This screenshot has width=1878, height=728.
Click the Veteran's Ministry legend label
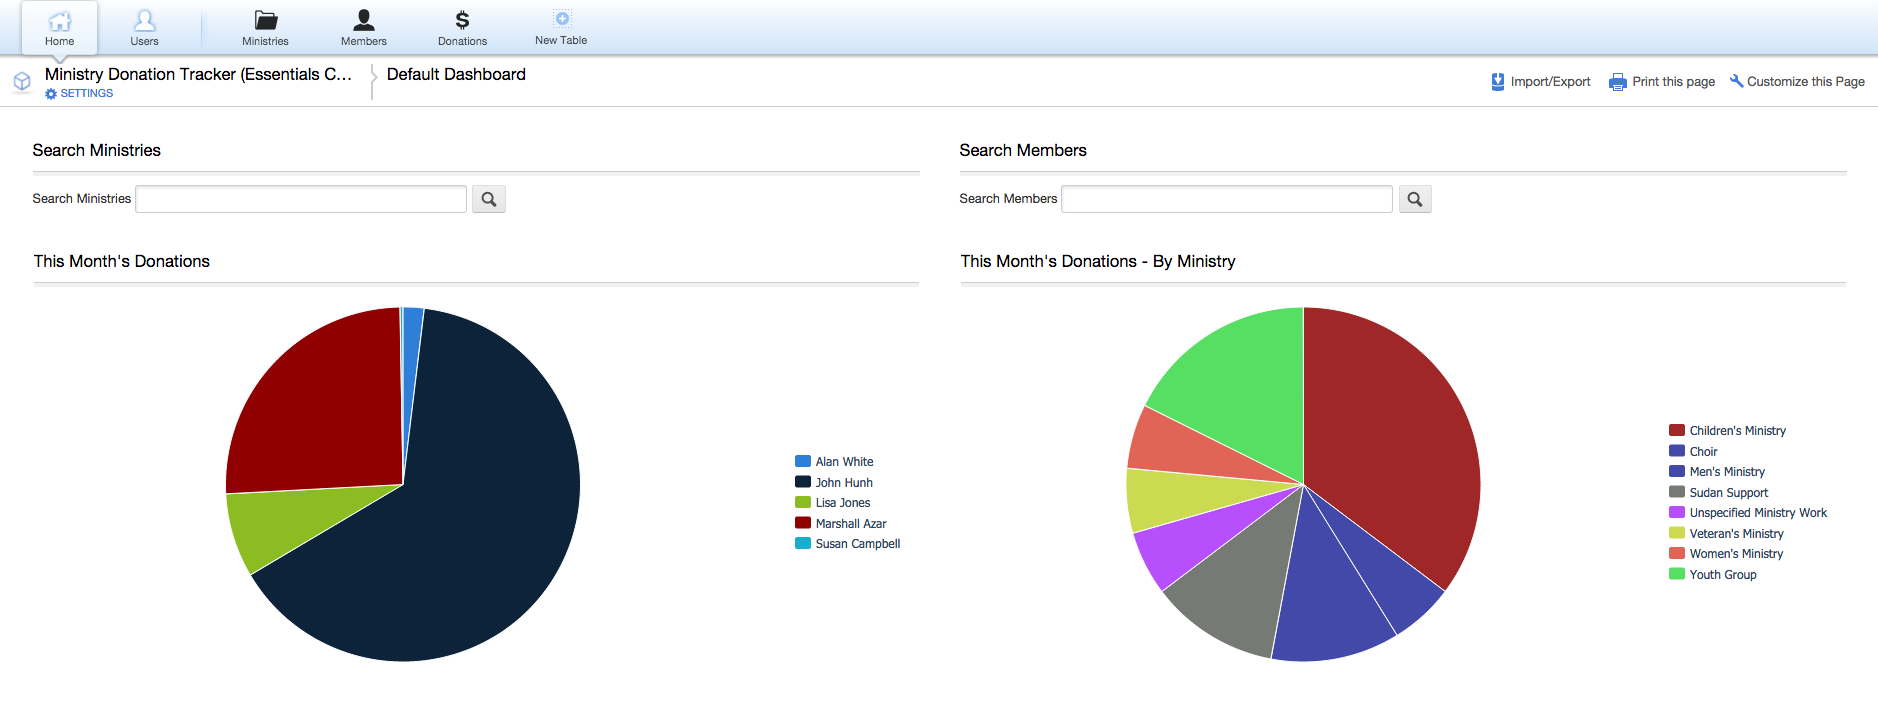1737,534
